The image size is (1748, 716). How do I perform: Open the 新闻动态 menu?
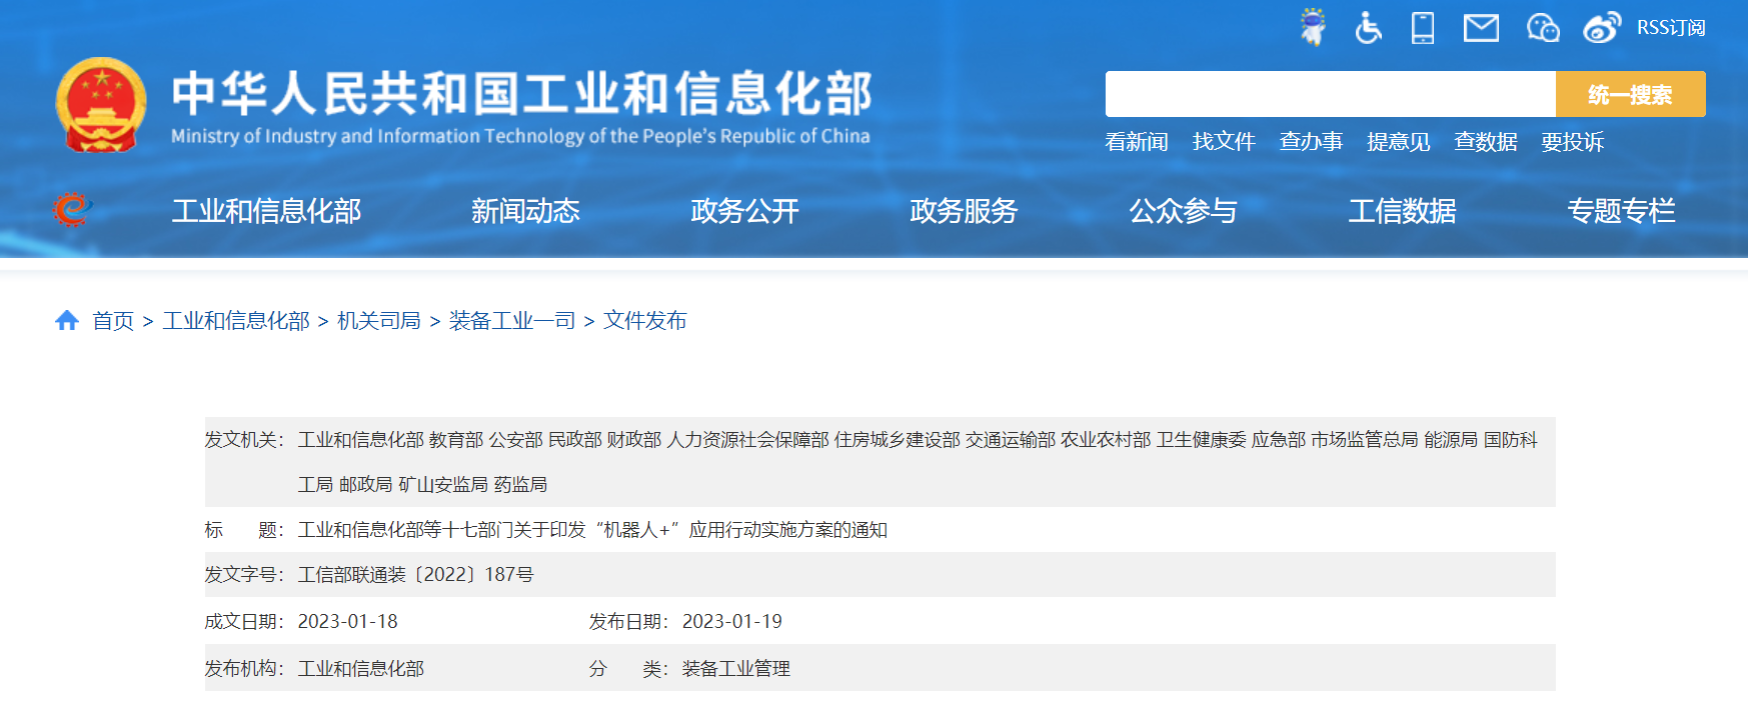[525, 211]
